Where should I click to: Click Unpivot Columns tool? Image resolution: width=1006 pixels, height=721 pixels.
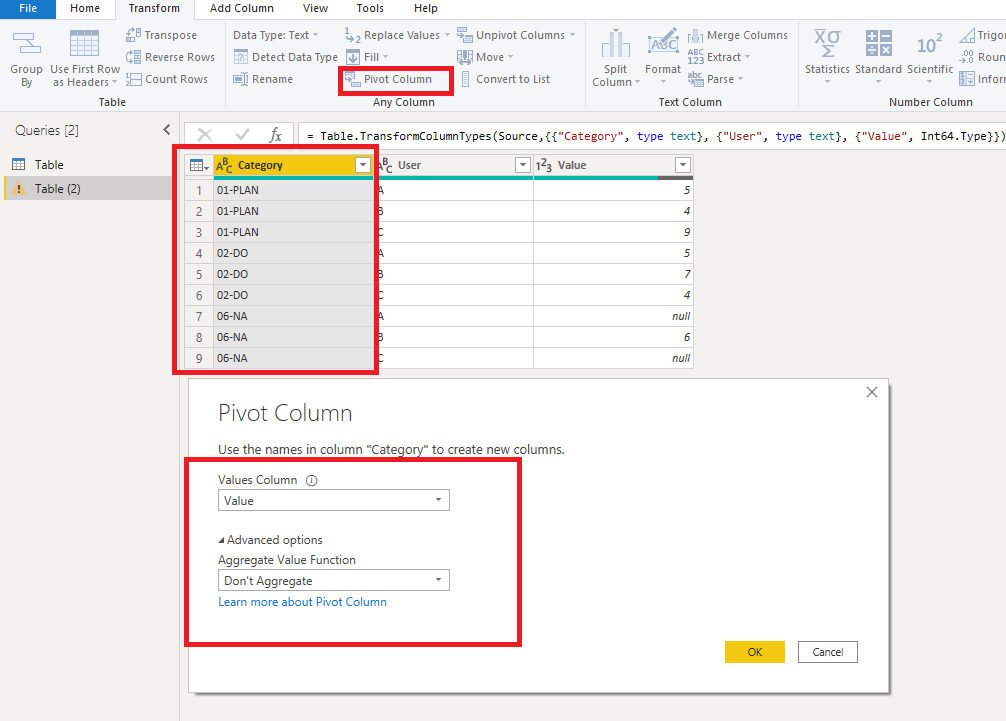click(516, 35)
